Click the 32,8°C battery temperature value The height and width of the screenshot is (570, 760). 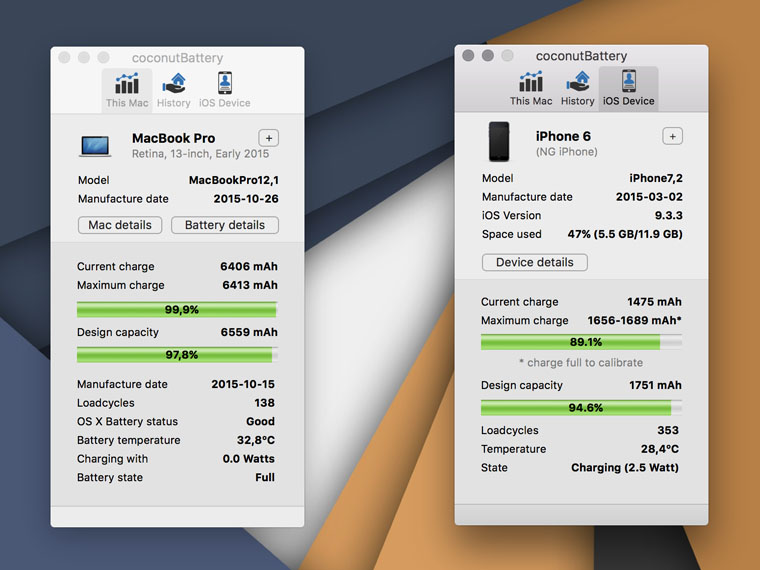pos(255,440)
